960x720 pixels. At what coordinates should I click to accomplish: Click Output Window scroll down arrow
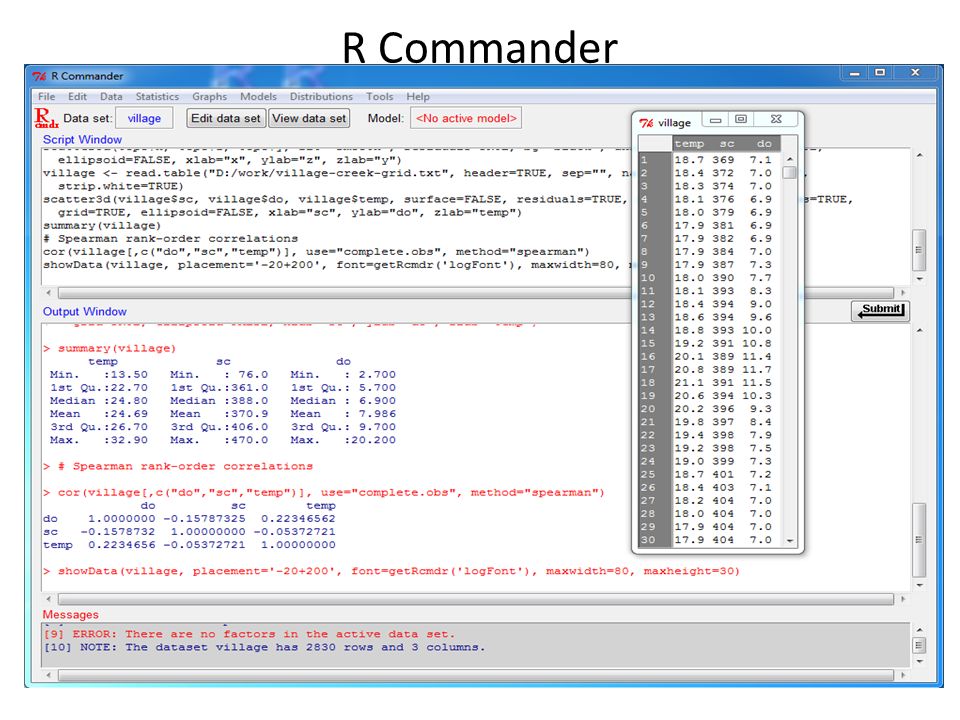920,585
